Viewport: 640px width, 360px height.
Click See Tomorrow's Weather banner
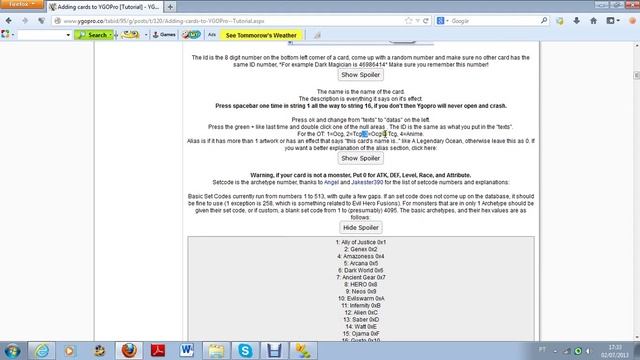(x=261, y=35)
